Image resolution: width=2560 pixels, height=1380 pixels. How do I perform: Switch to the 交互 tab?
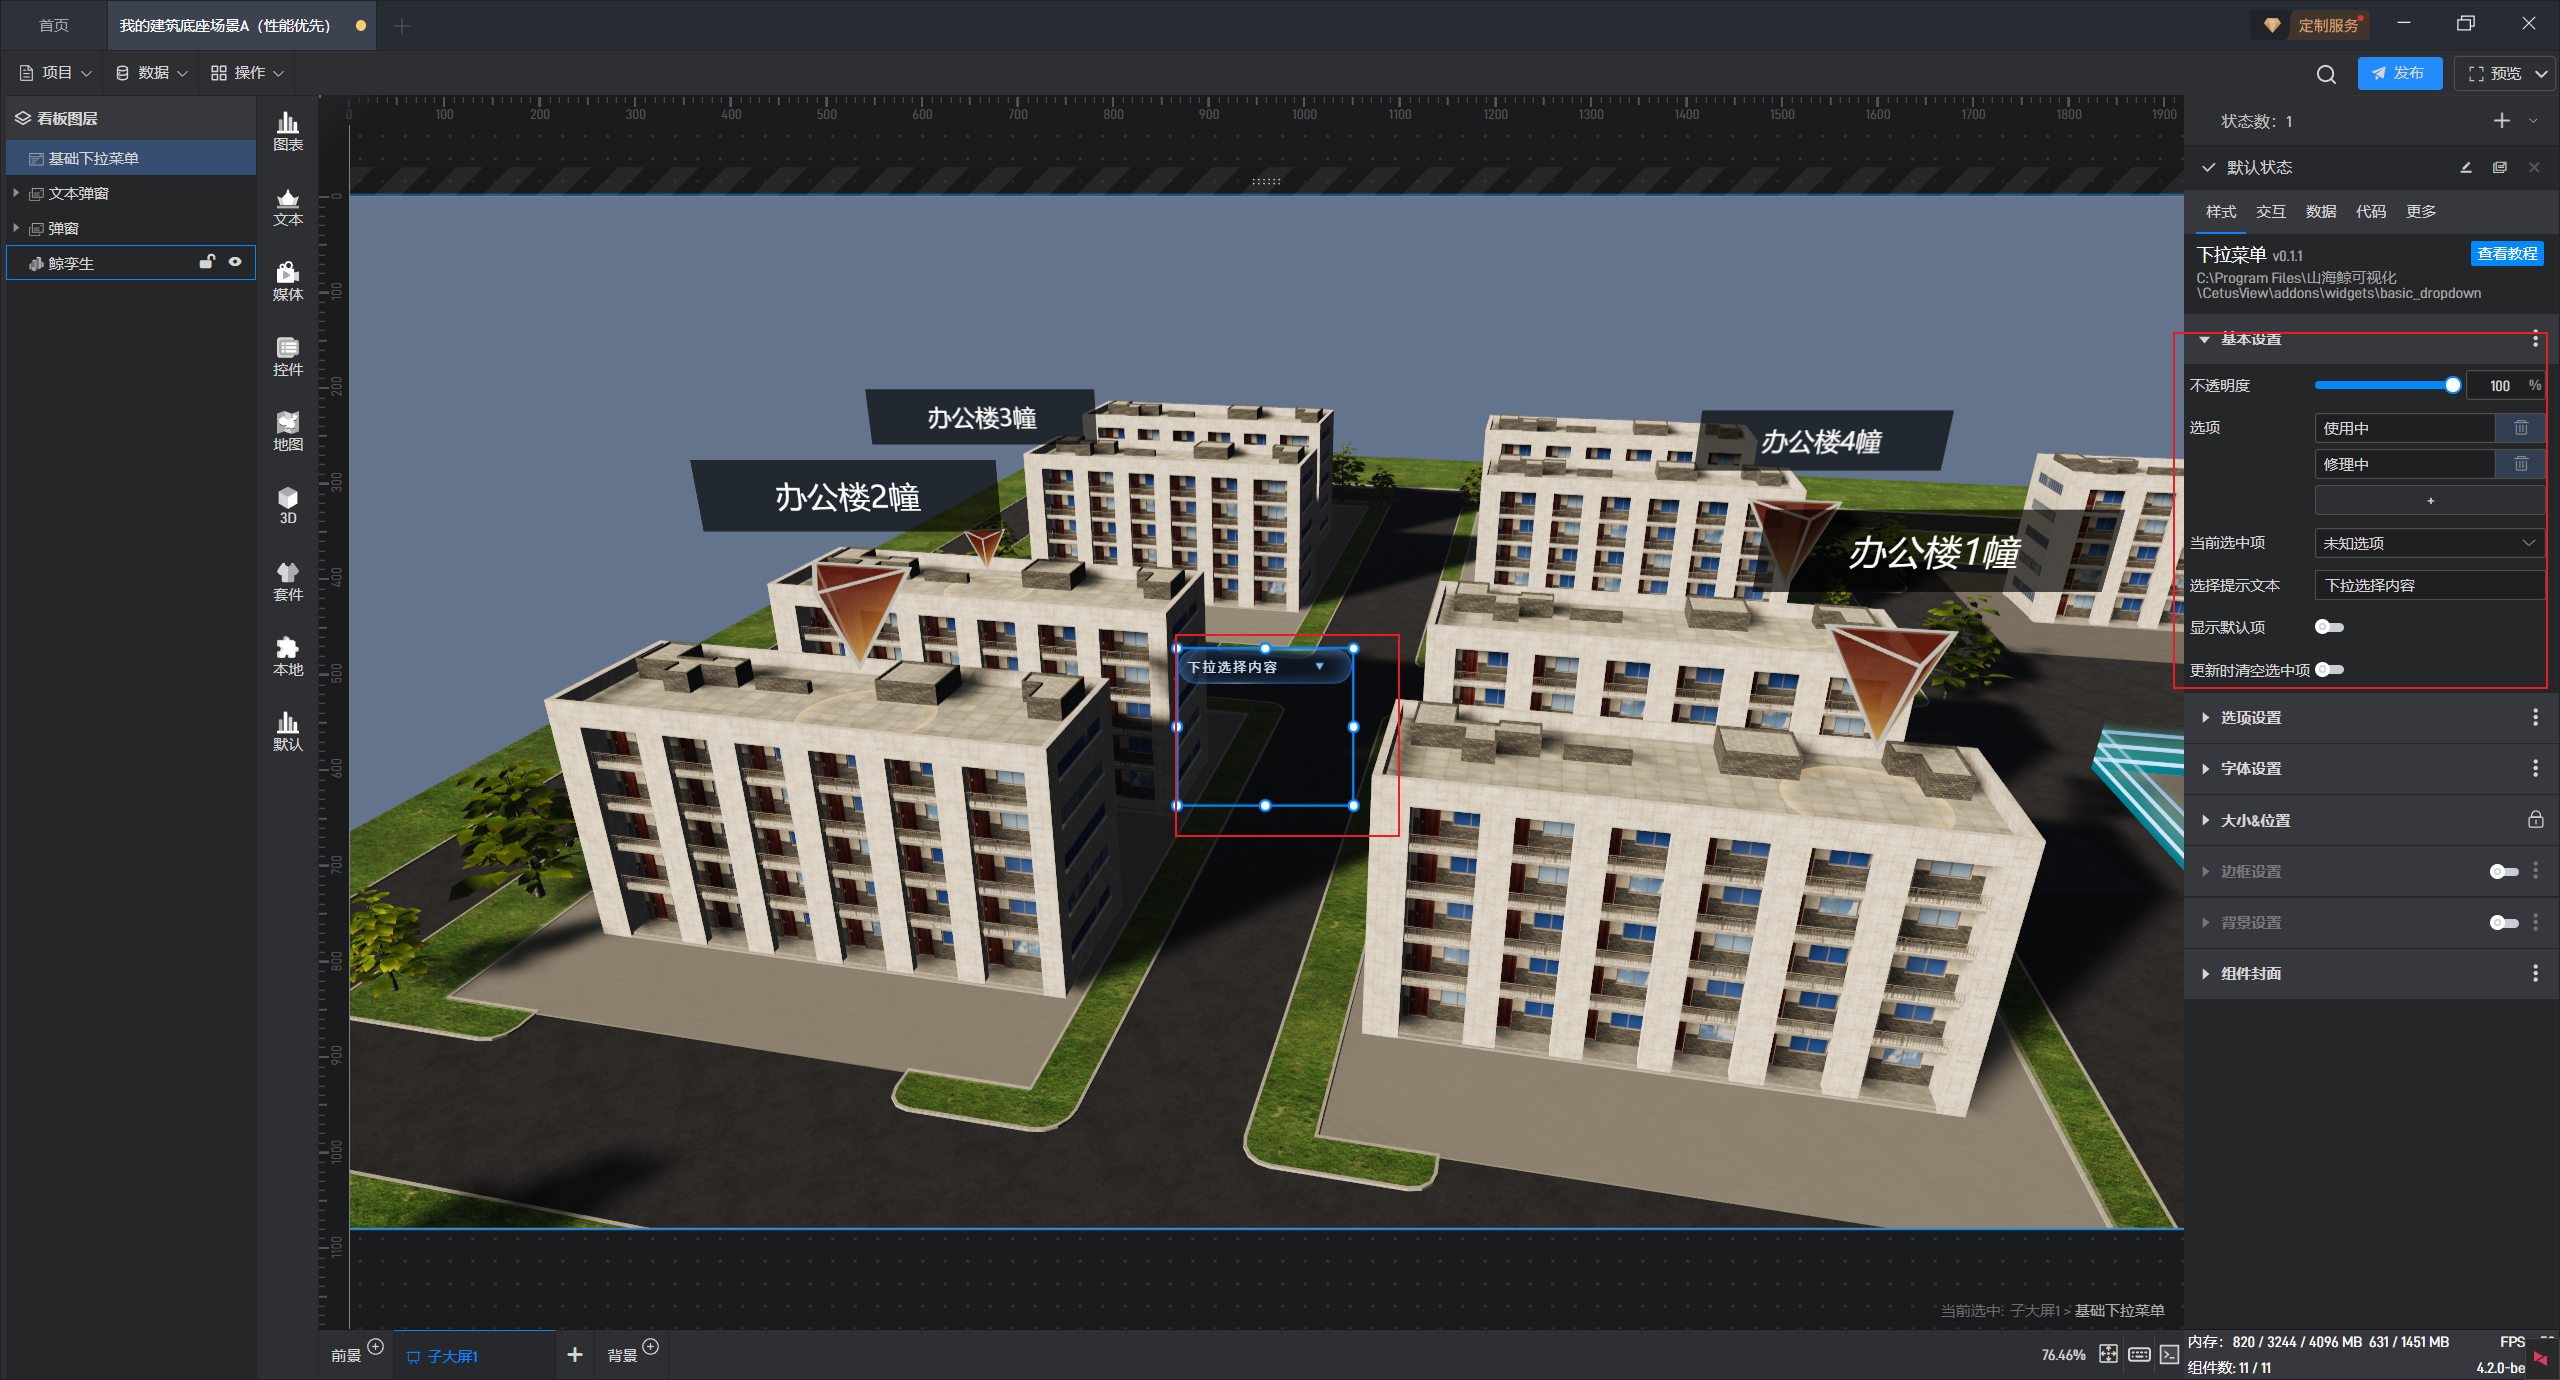(x=2270, y=211)
